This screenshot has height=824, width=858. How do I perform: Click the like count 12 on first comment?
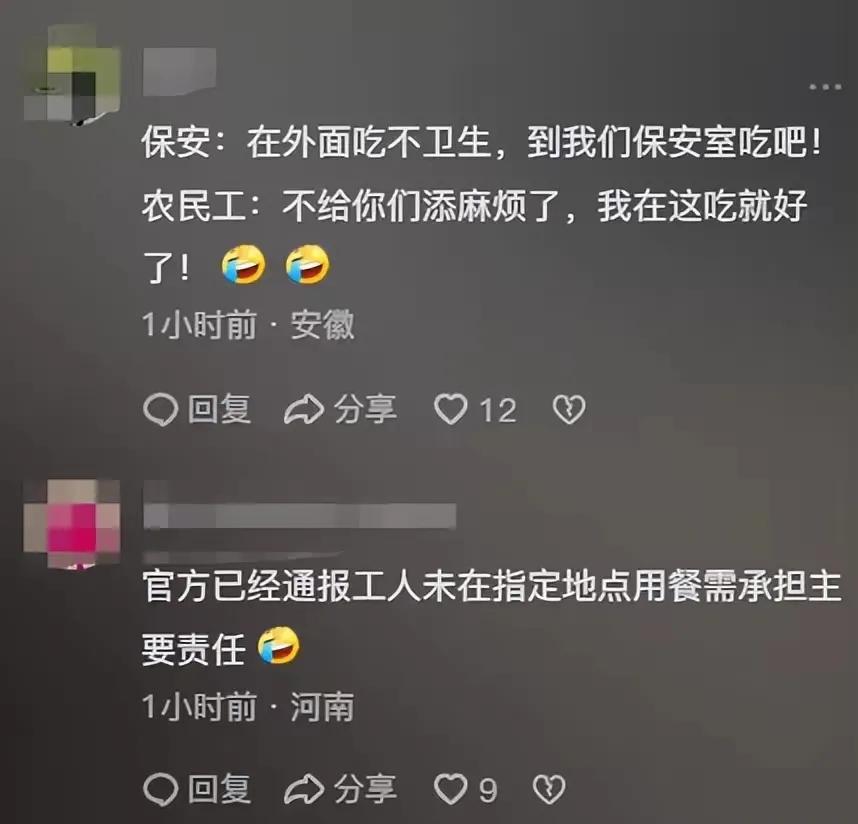pos(498,410)
